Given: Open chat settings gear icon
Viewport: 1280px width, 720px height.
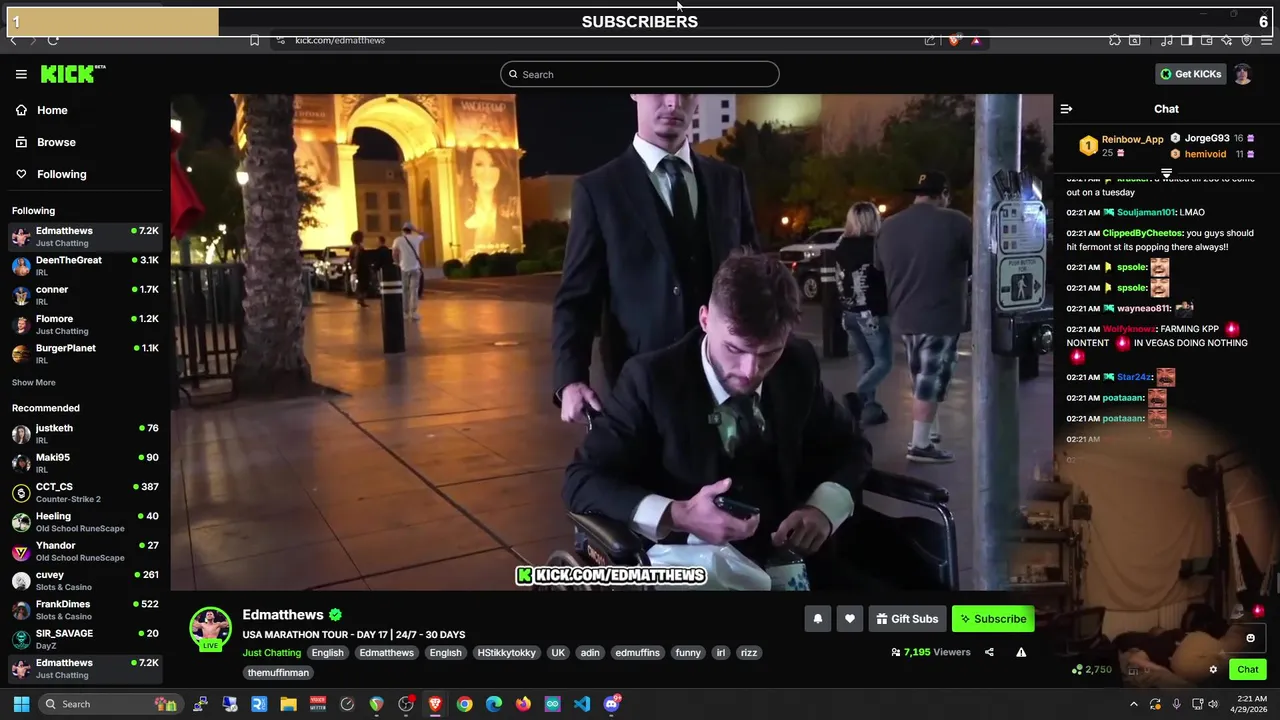Looking at the screenshot, I should tap(1213, 670).
